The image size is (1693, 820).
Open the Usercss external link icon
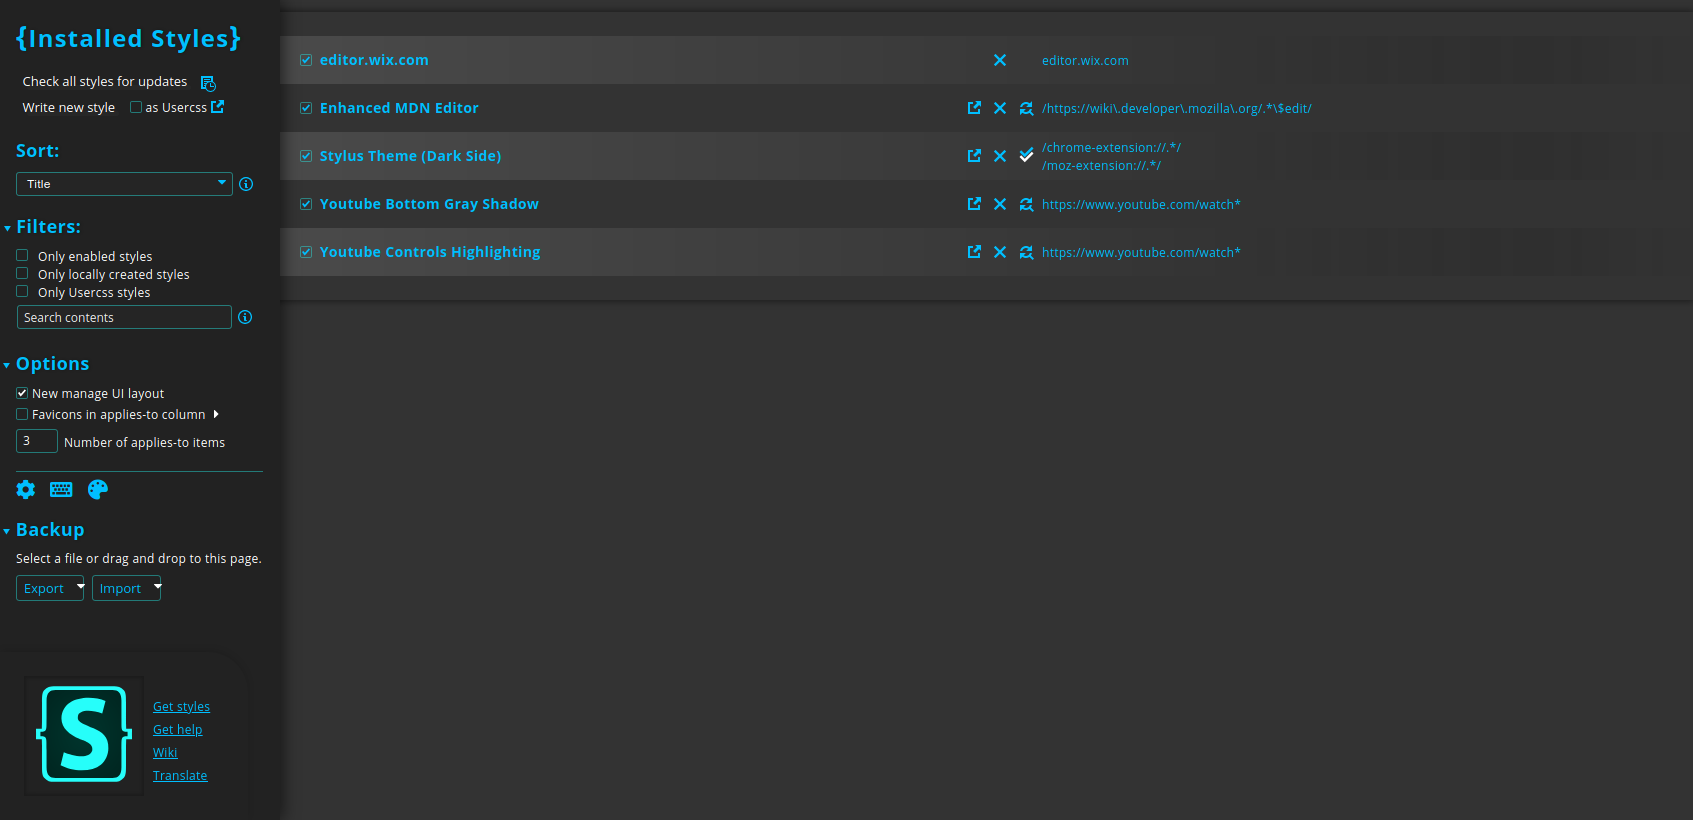point(217,107)
